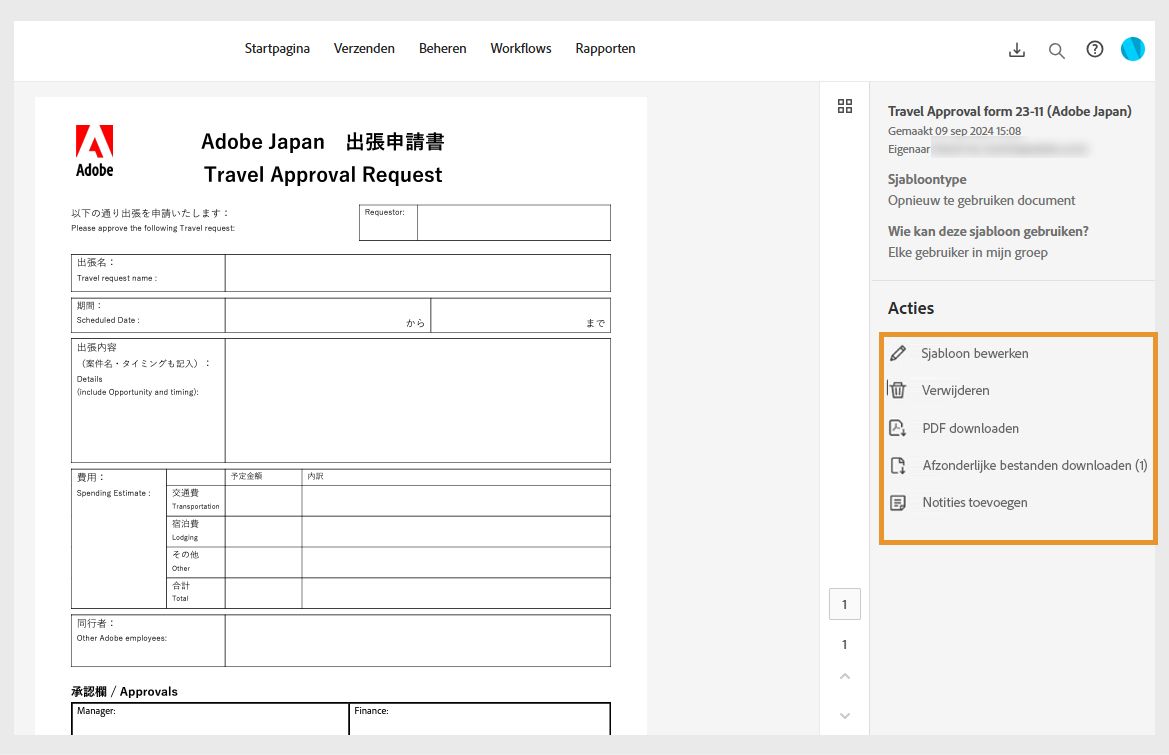
Task: Open the search icon in the header
Action: pyautogui.click(x=1056, y=48)
